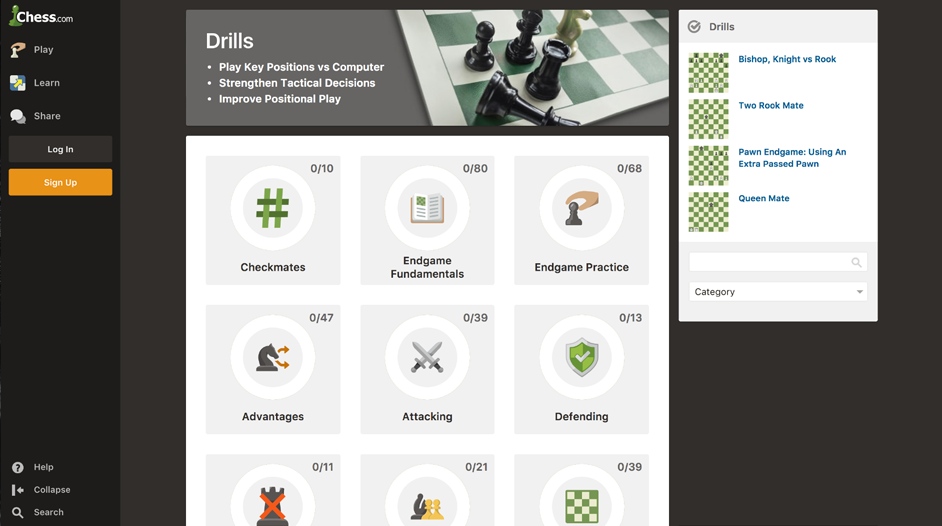Image resolution: width=942 pixels, height=526 pixels.
Task: Open the crossed-out rook drill icon
Action: coord(273,506)
